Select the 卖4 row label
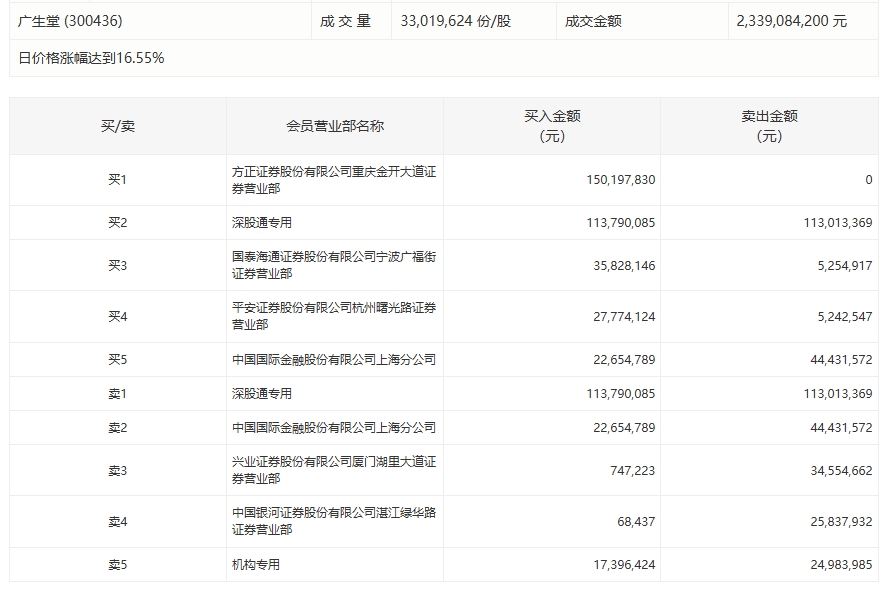 click(118, 522)
